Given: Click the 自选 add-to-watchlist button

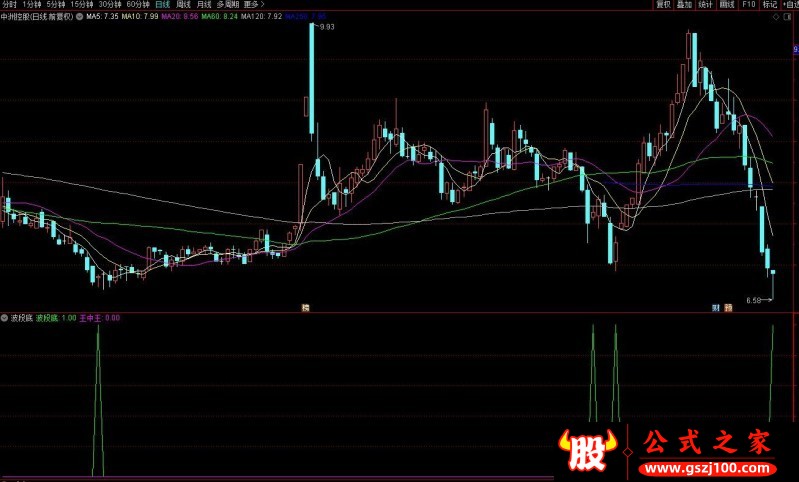Looking at the screenshot, I should coord(790,5).
